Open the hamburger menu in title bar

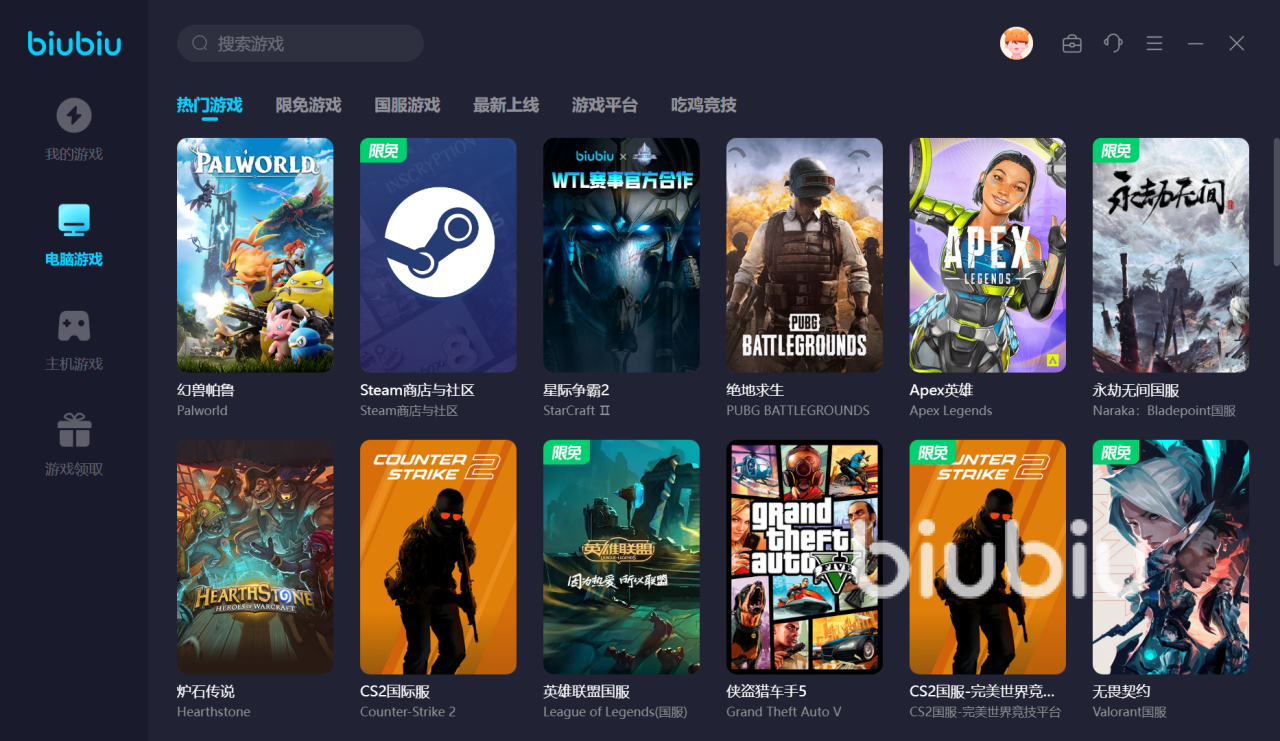point(1154,44)
